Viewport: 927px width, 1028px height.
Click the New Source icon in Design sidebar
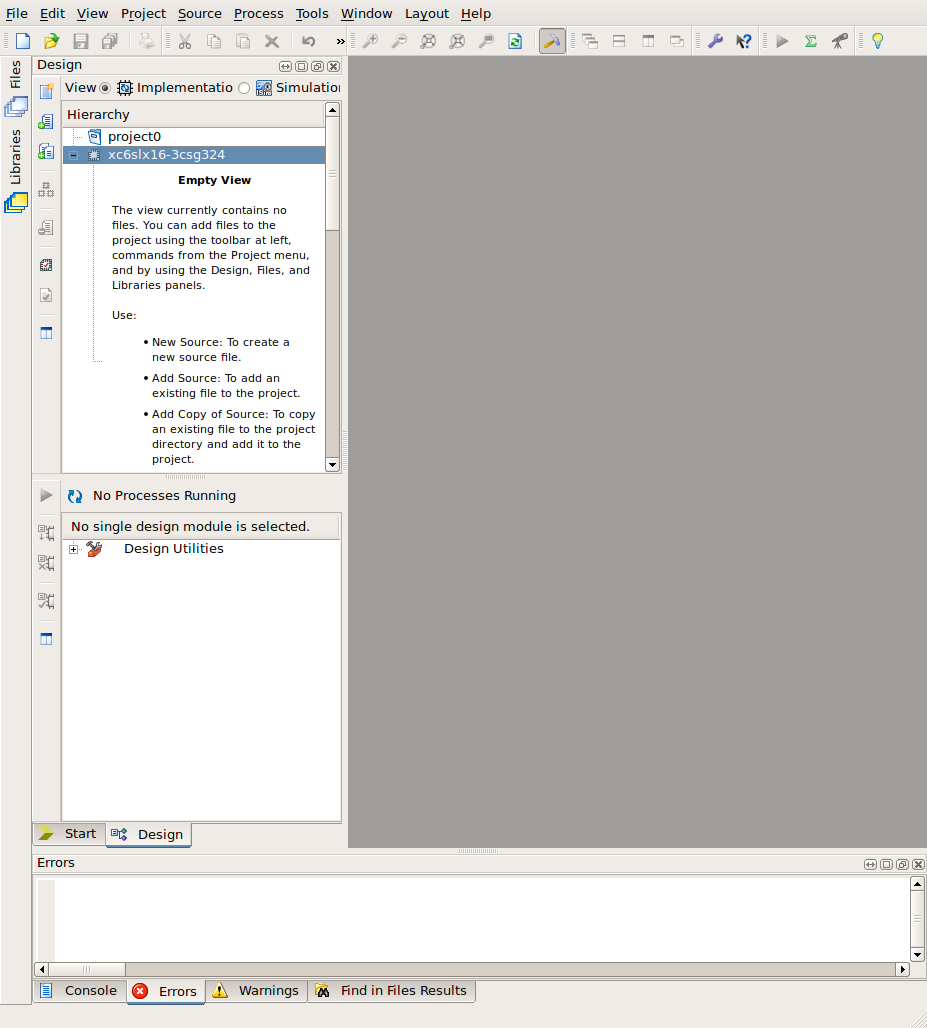tap(46, 90)
